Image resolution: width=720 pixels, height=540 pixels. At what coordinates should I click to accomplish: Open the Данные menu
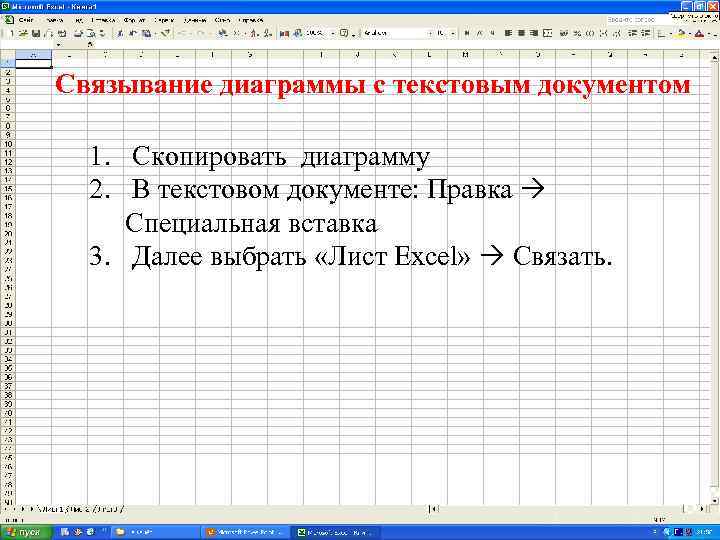(195, 20)
